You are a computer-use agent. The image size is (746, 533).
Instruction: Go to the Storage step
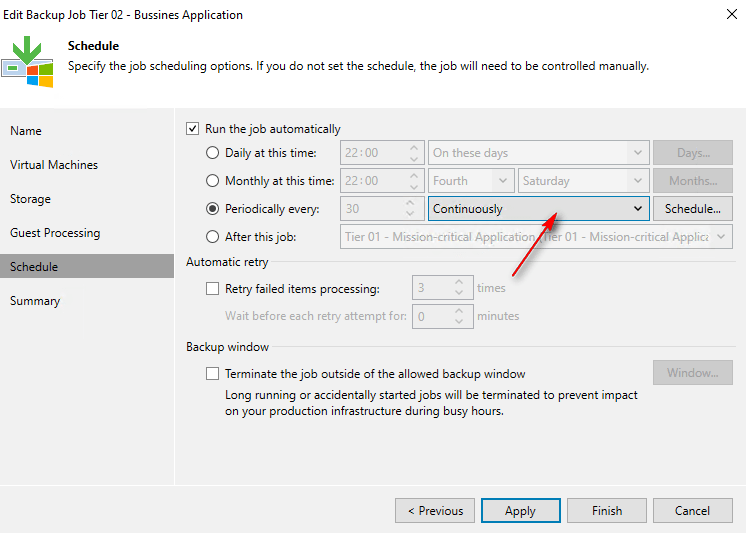(30, 199)
